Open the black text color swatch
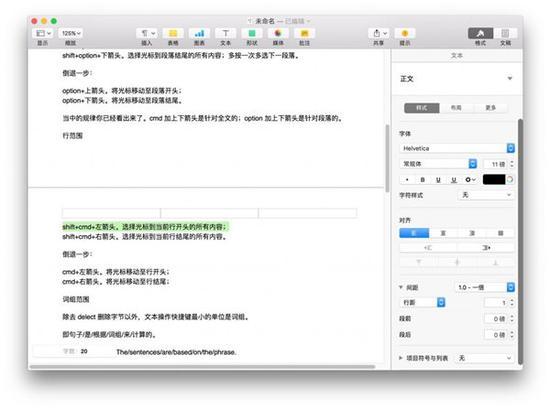Viewport: 550px width, 409px height. click(x=494, y=180)
